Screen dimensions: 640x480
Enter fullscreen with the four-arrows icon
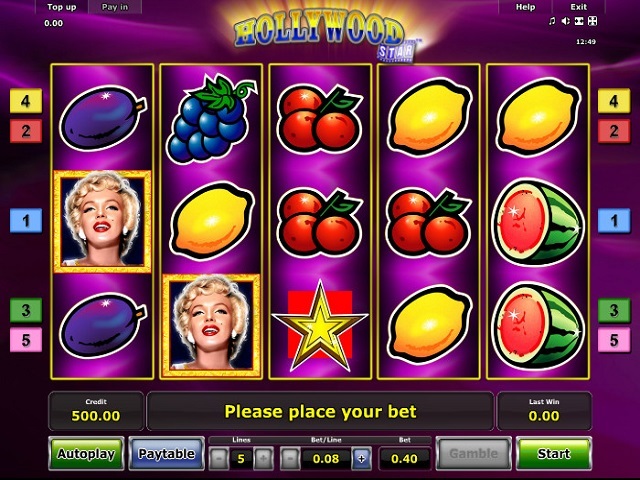tap(592, 21)
